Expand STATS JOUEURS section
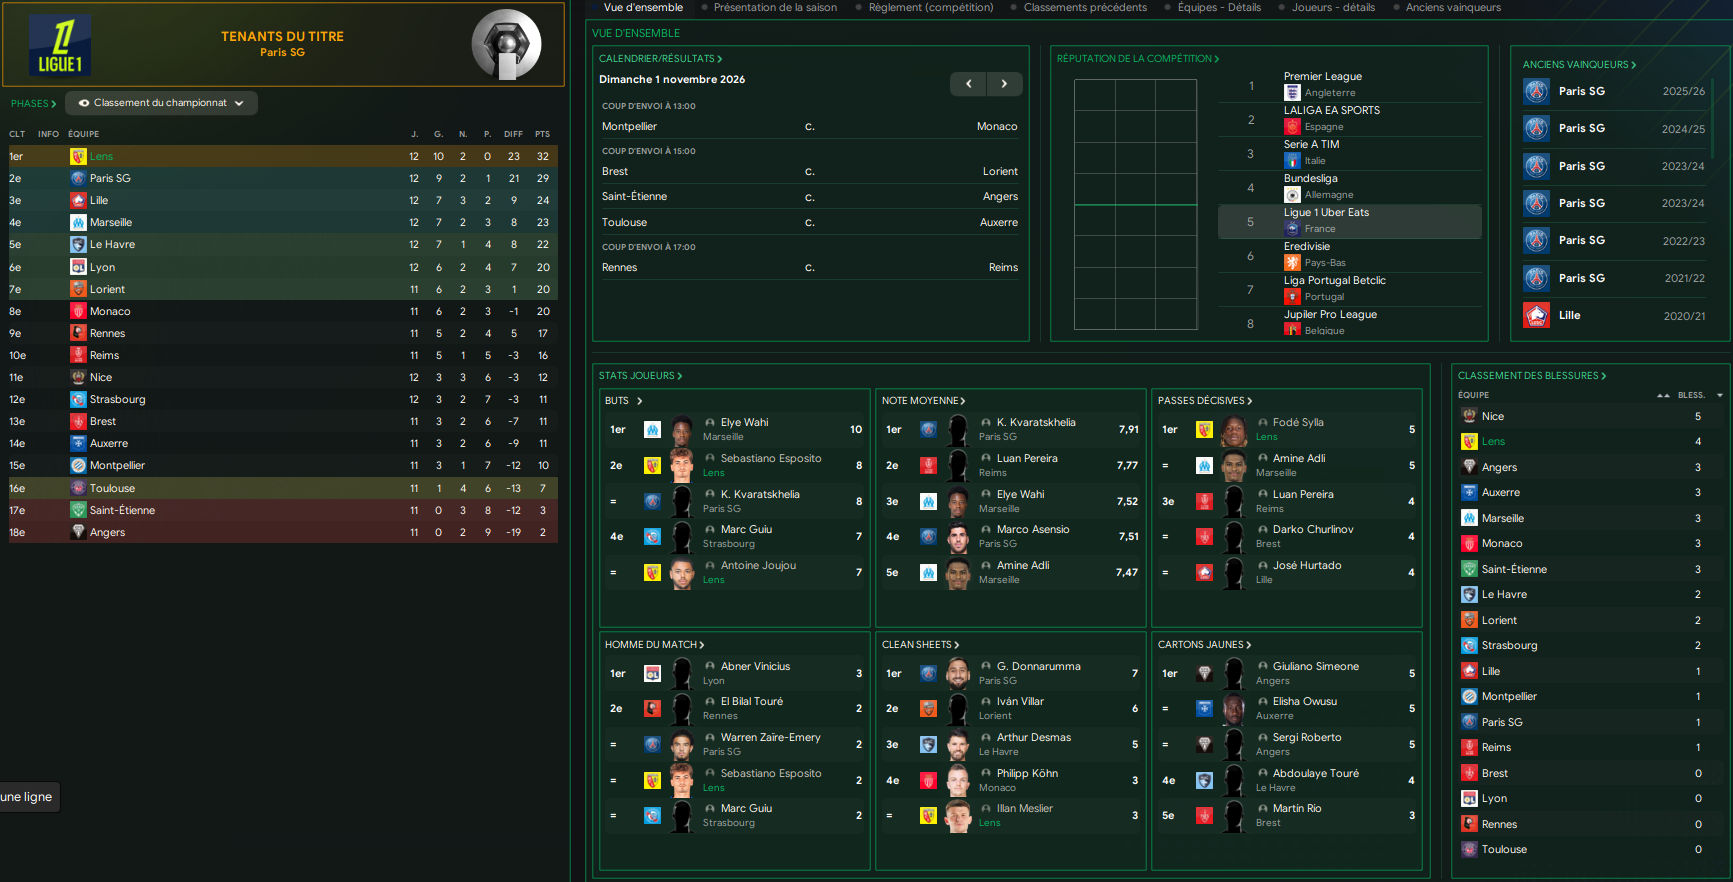Image resolution: width=1733 pixels, height=882 pixels. click(640, 376)
